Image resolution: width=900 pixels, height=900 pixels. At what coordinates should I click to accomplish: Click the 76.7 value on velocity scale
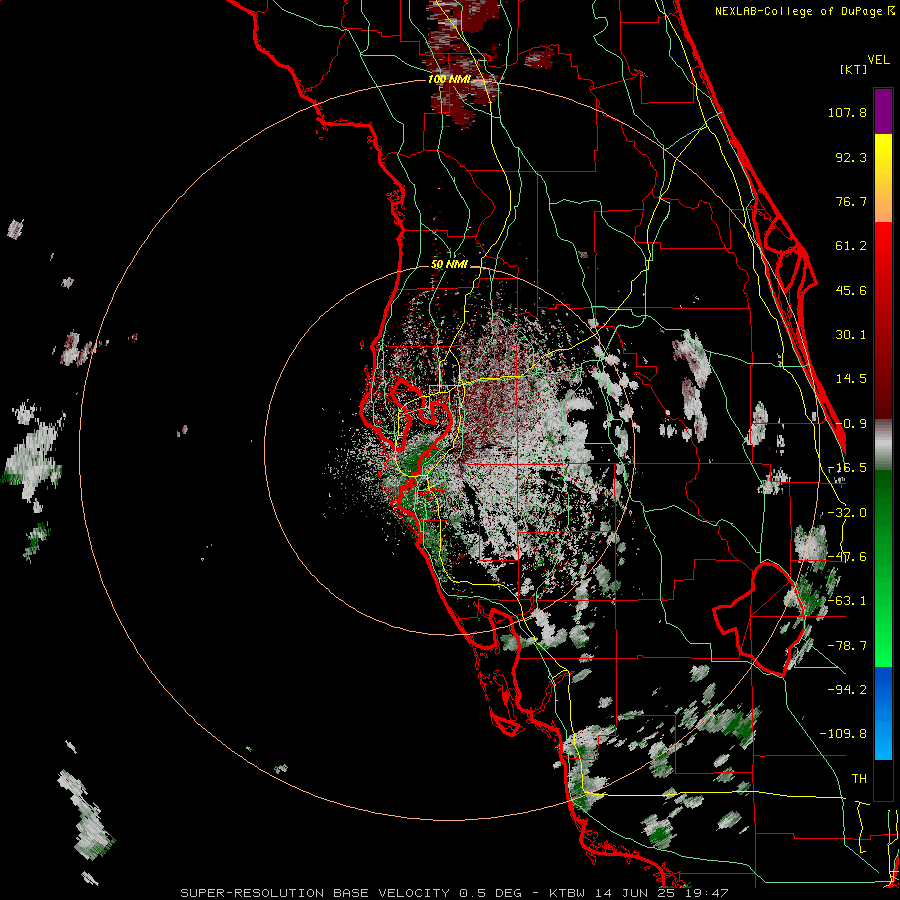pos(851,201)
